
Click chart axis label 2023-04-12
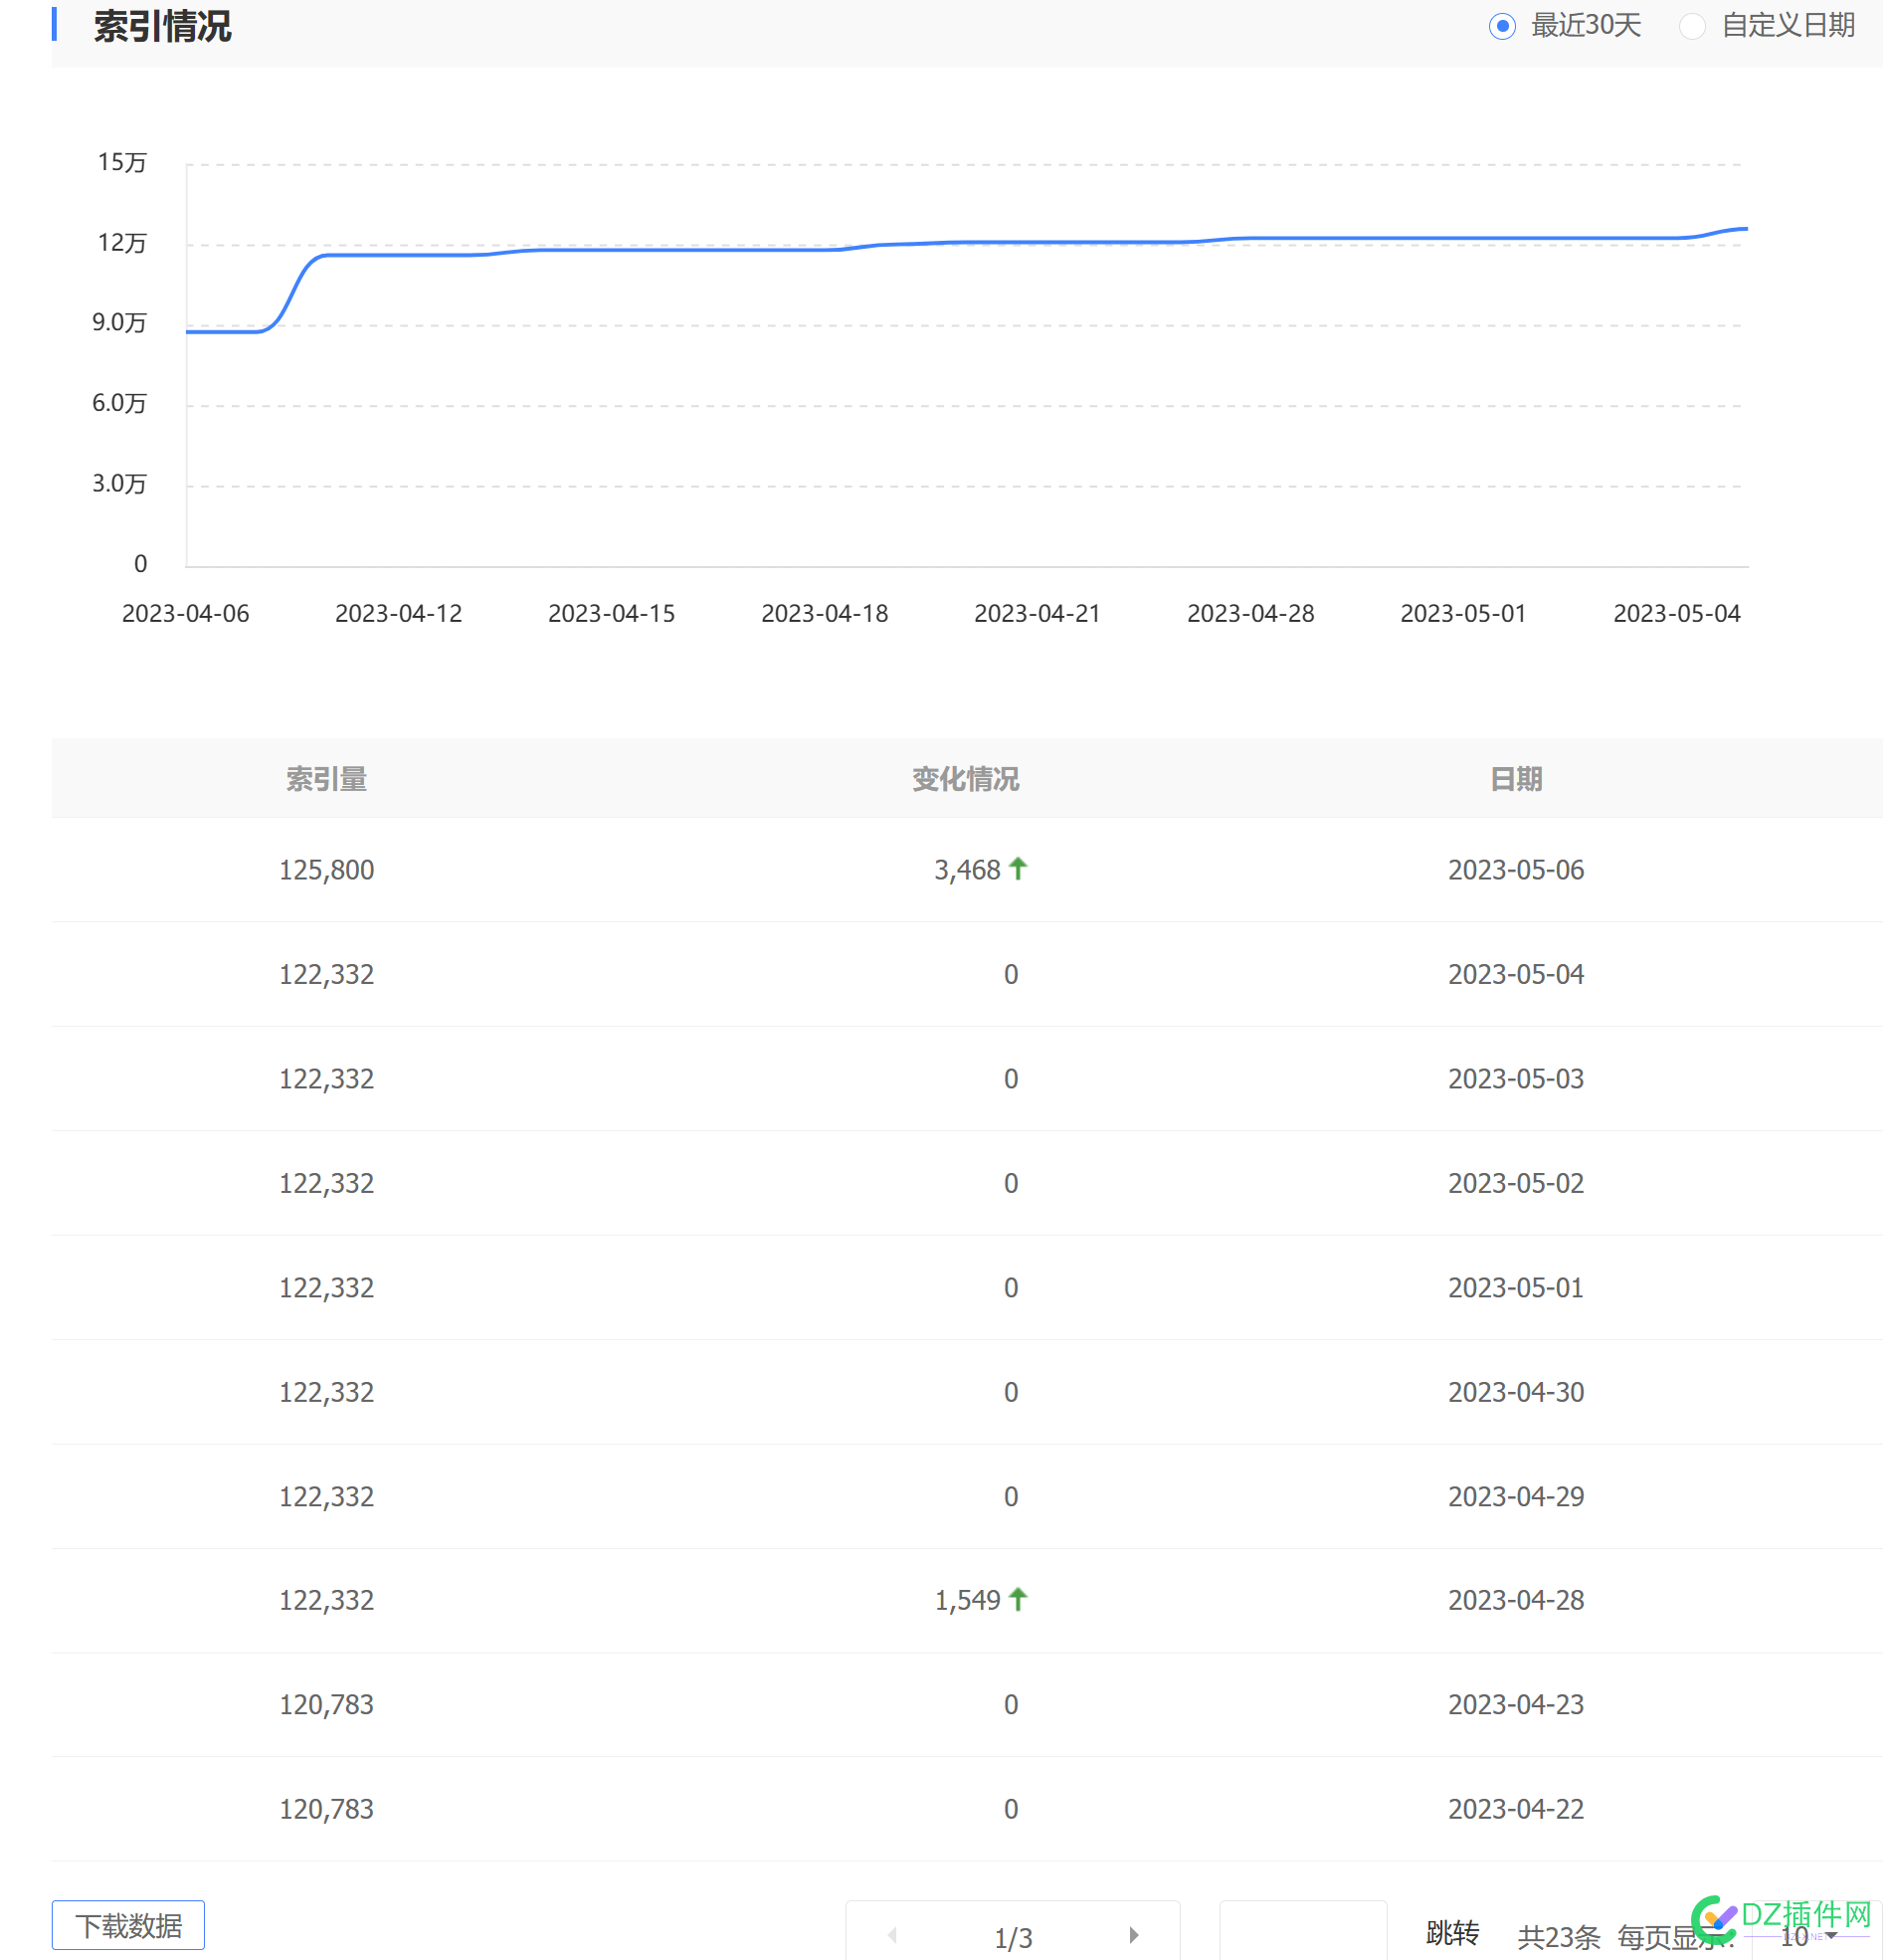click(x=398, y=613)
